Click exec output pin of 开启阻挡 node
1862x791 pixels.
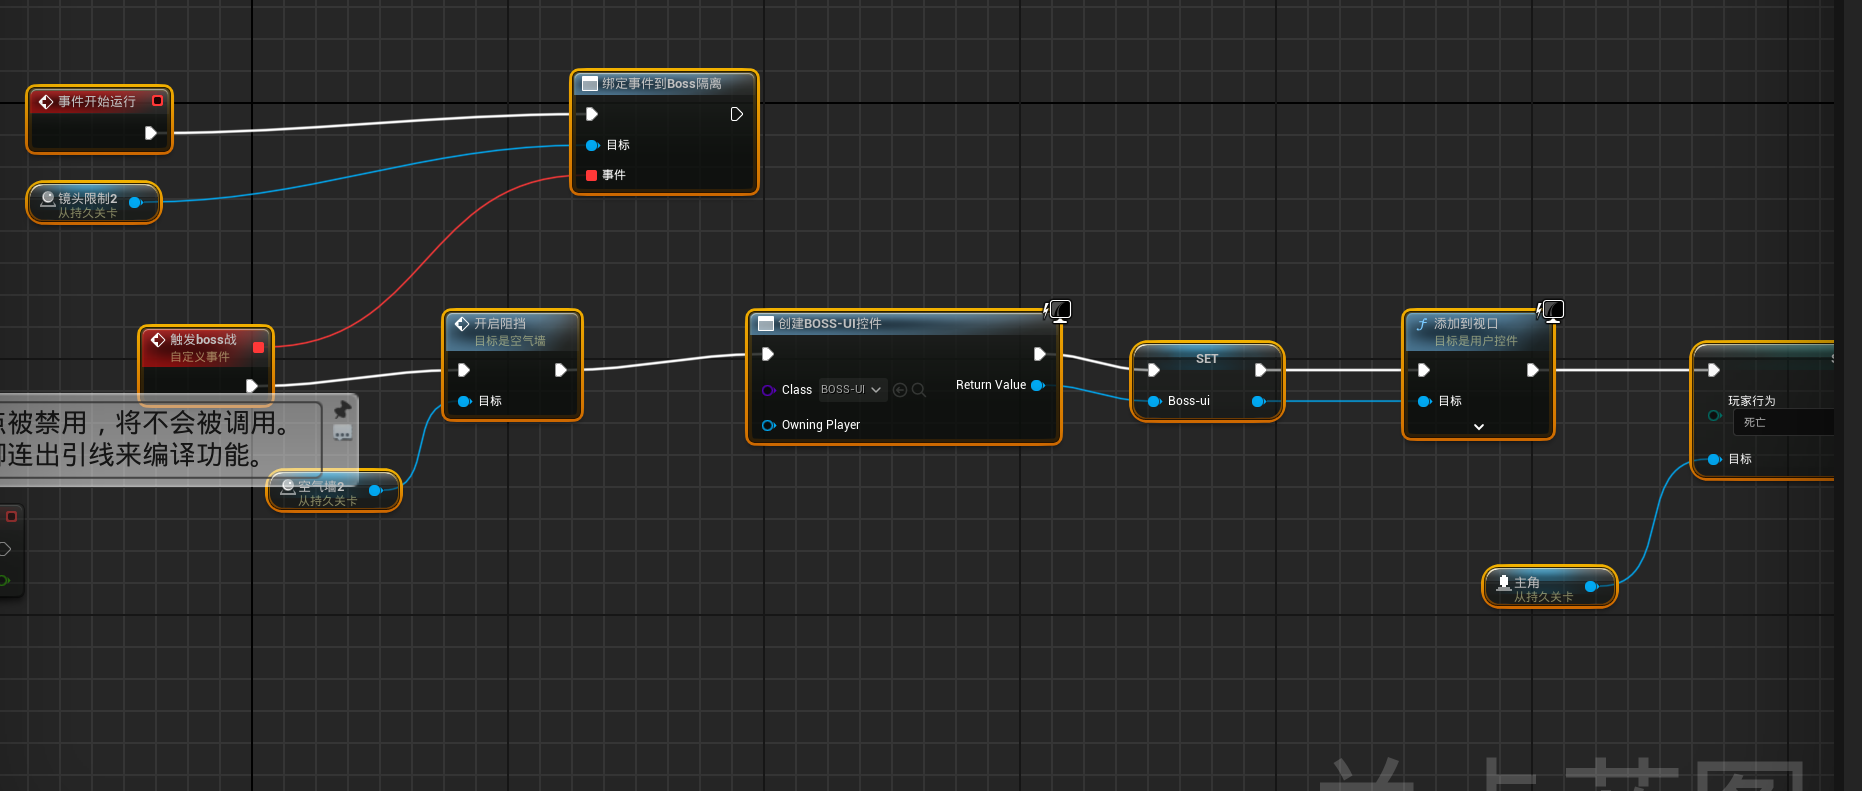(x=561, y=370)
